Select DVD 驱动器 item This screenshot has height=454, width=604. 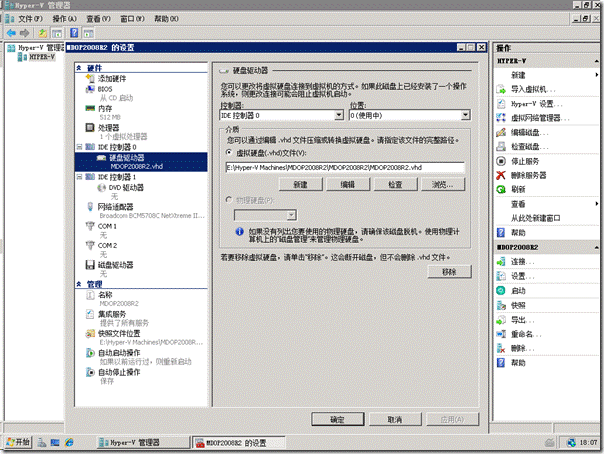126,188
